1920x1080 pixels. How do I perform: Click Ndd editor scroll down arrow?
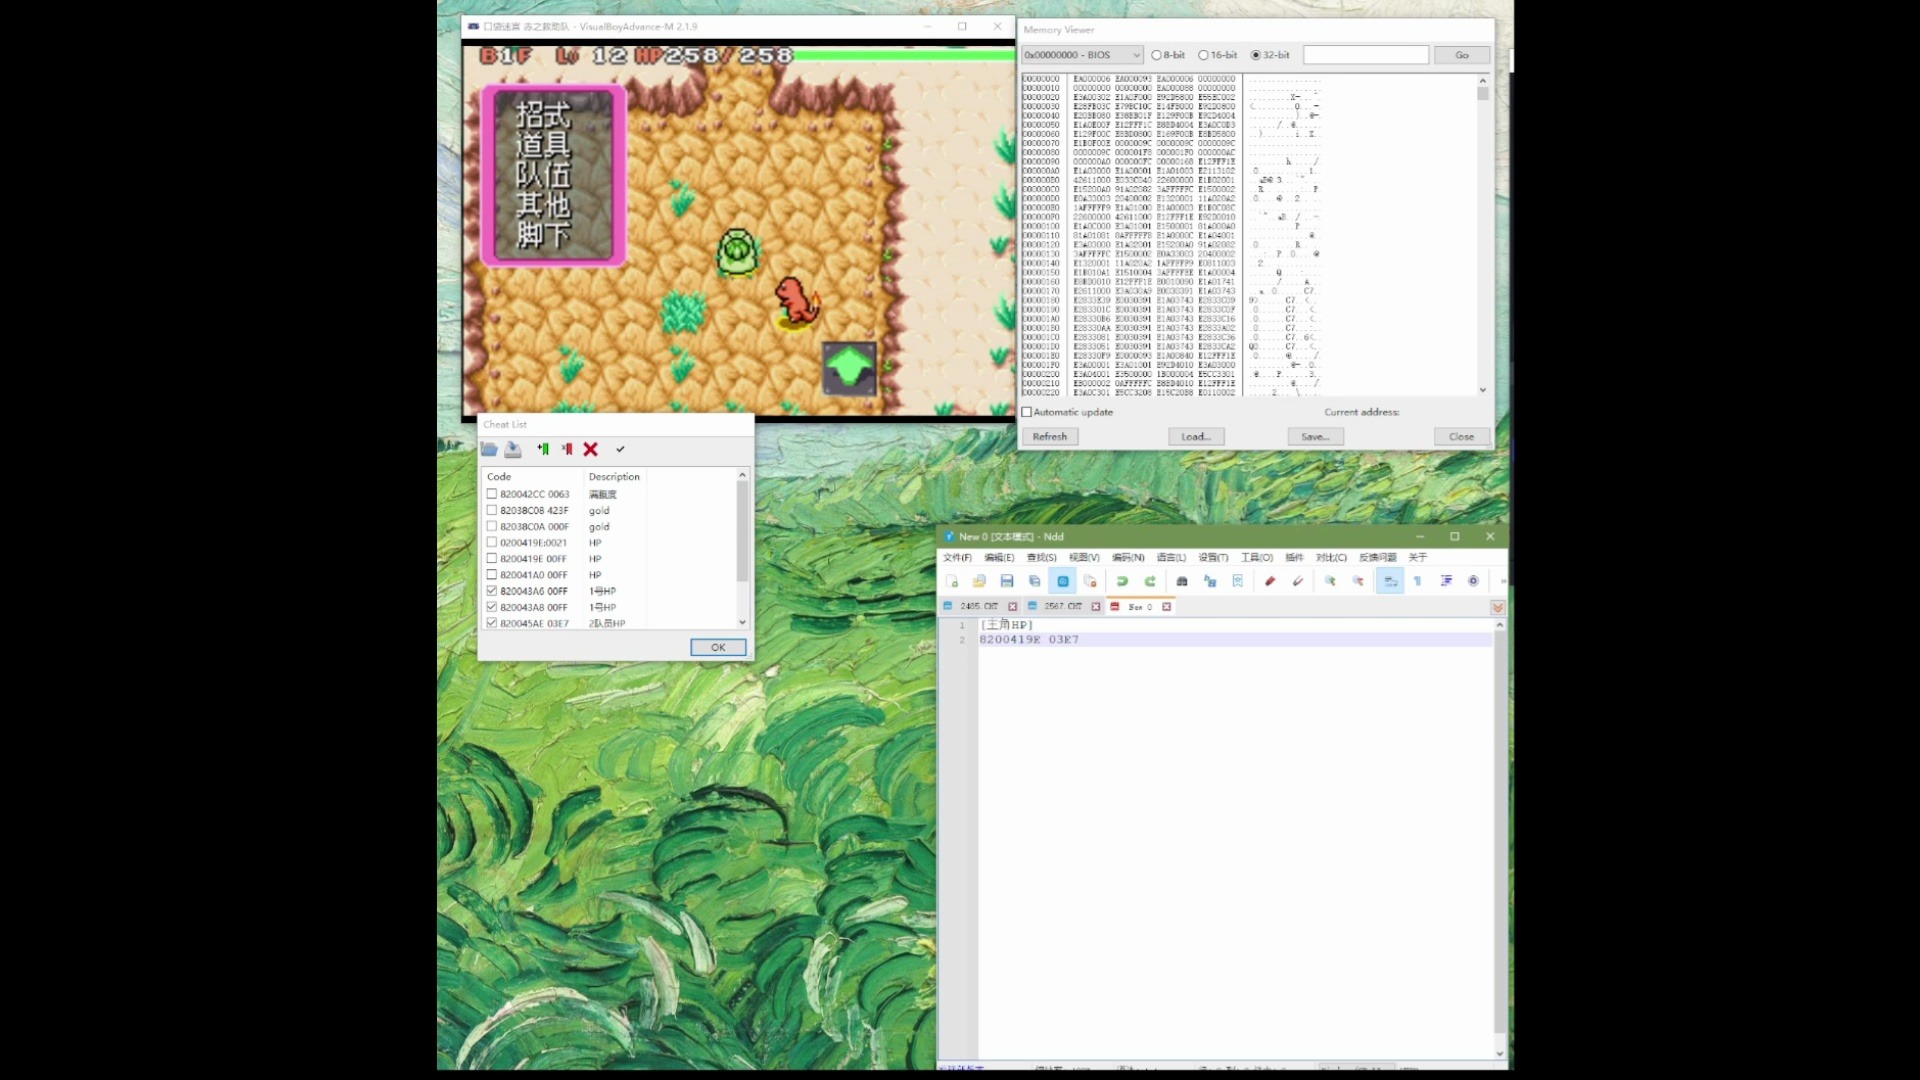click(1500, 1053)
